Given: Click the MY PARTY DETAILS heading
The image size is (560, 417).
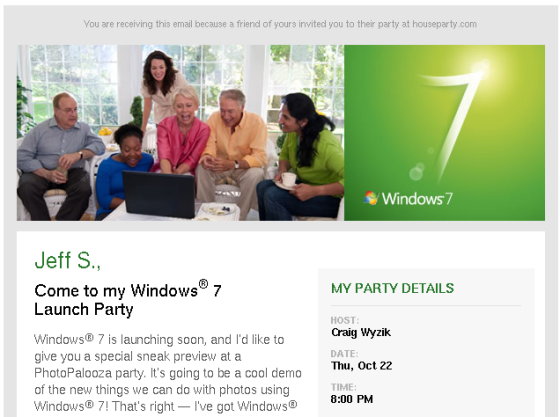Looking at the screenshot, I should pos(392,288).
